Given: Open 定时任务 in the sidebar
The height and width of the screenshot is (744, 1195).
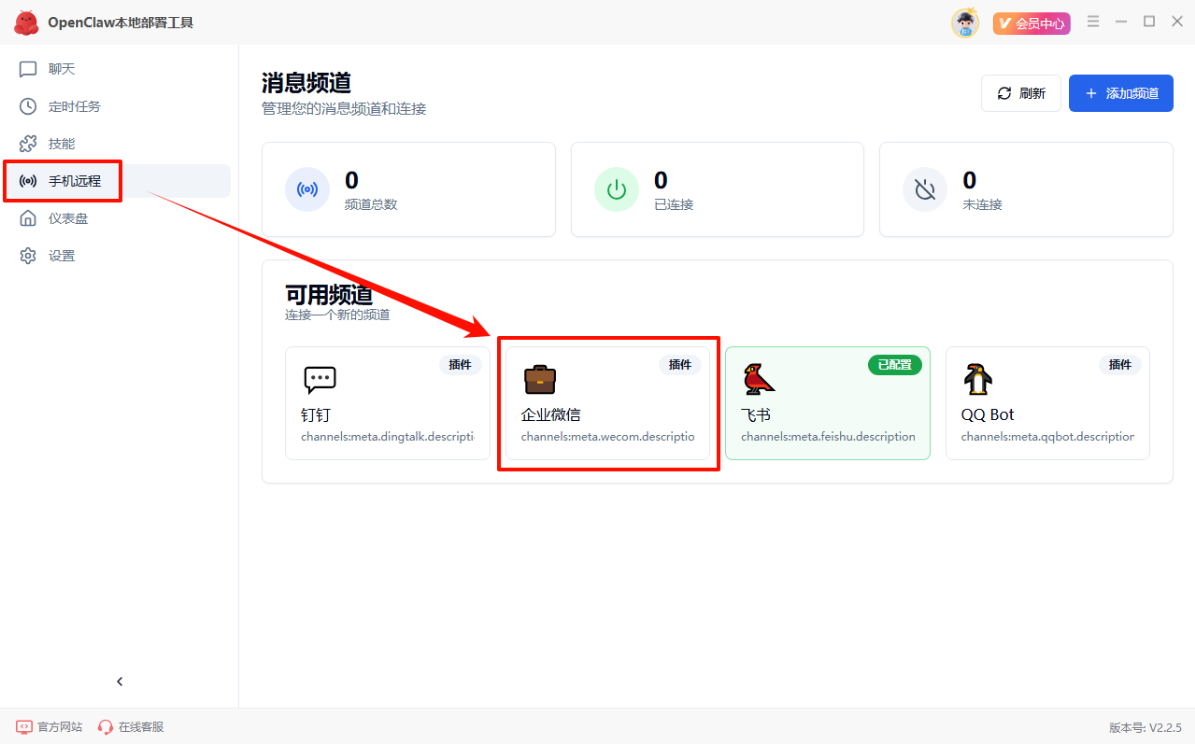Looking at the screenshot, I should point(74,106).
